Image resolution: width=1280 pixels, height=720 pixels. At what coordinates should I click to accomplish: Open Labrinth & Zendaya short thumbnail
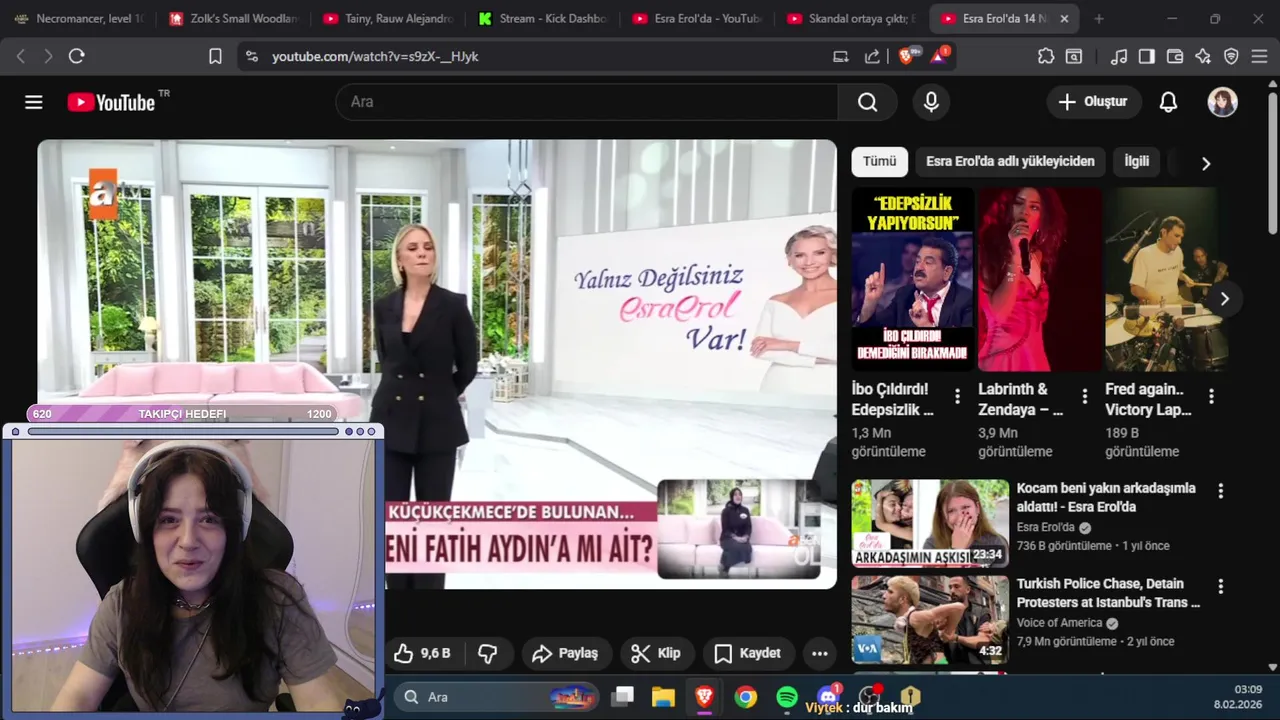click(x=1039, y=279)
